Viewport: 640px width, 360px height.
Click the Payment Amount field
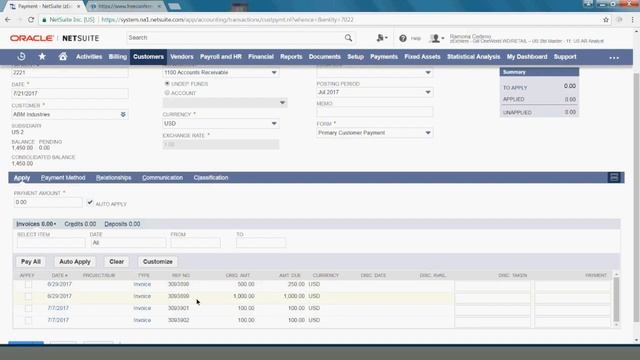pyautogui.click(x=48, y=202)
